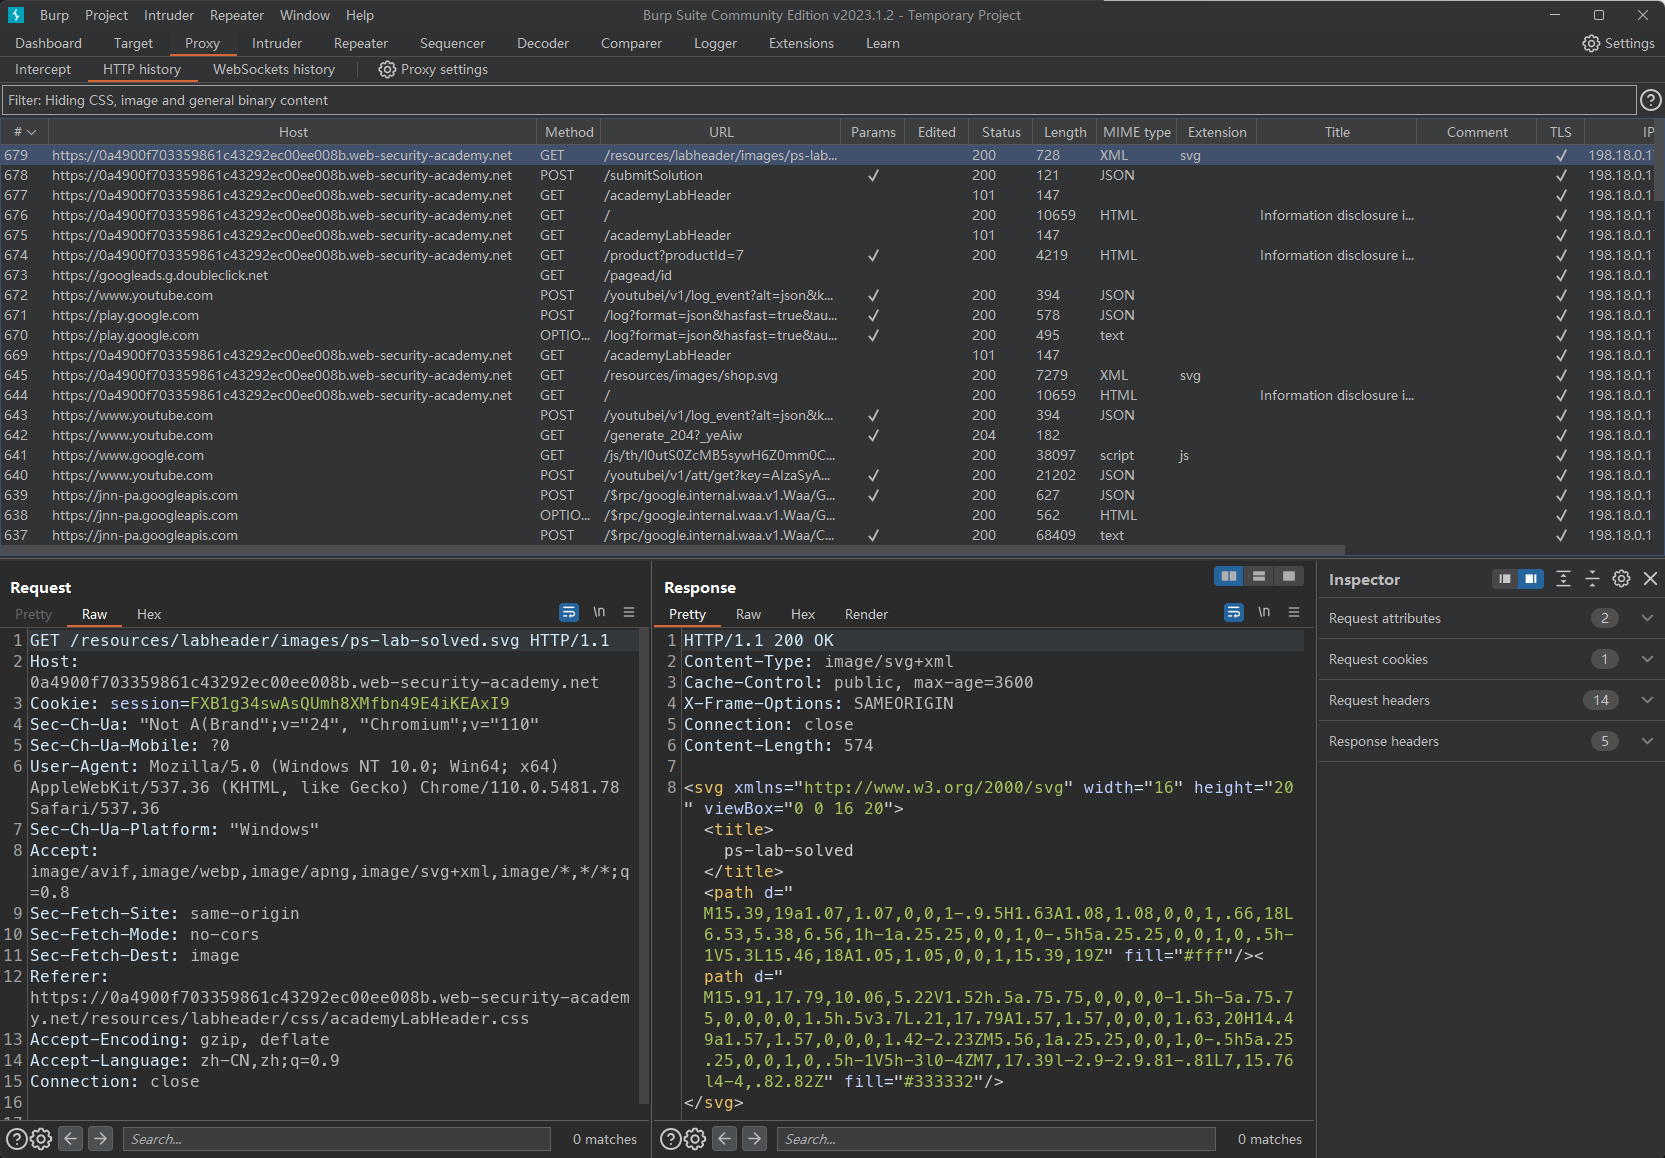Open the WebSockets history sub-tab
This screenshot has height=1158, width=1665.
coord(274,69)
